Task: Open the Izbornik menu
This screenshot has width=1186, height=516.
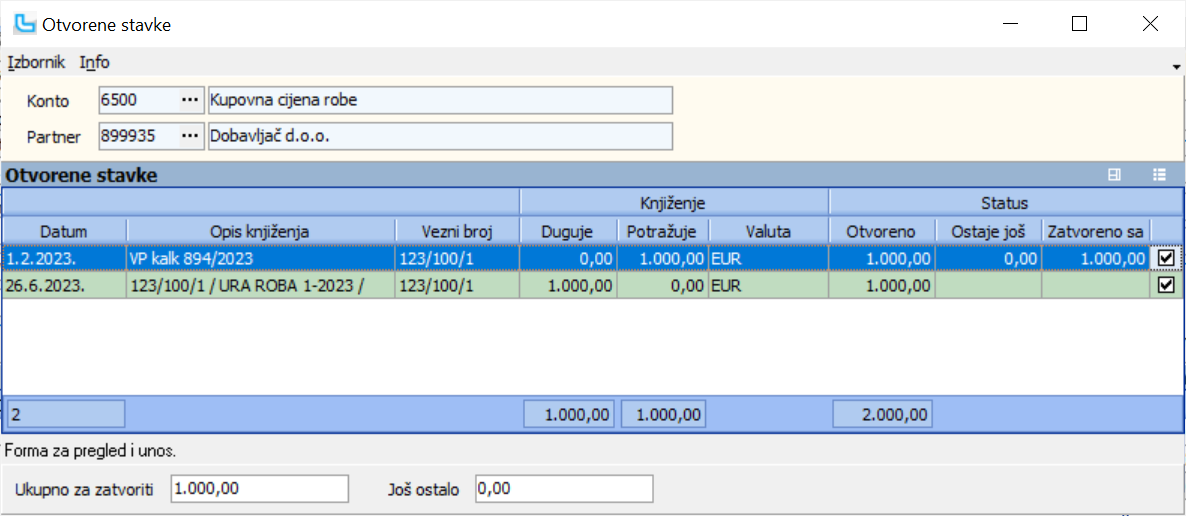Action: pos(36,62)
